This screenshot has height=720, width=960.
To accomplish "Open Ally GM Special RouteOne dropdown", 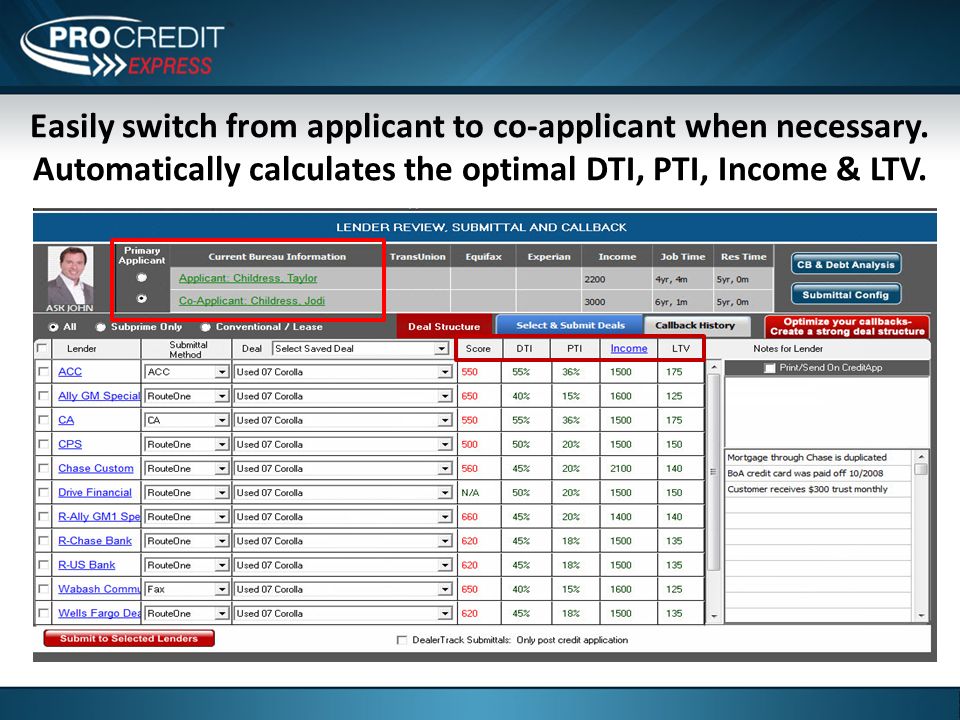I will (187, 396).
